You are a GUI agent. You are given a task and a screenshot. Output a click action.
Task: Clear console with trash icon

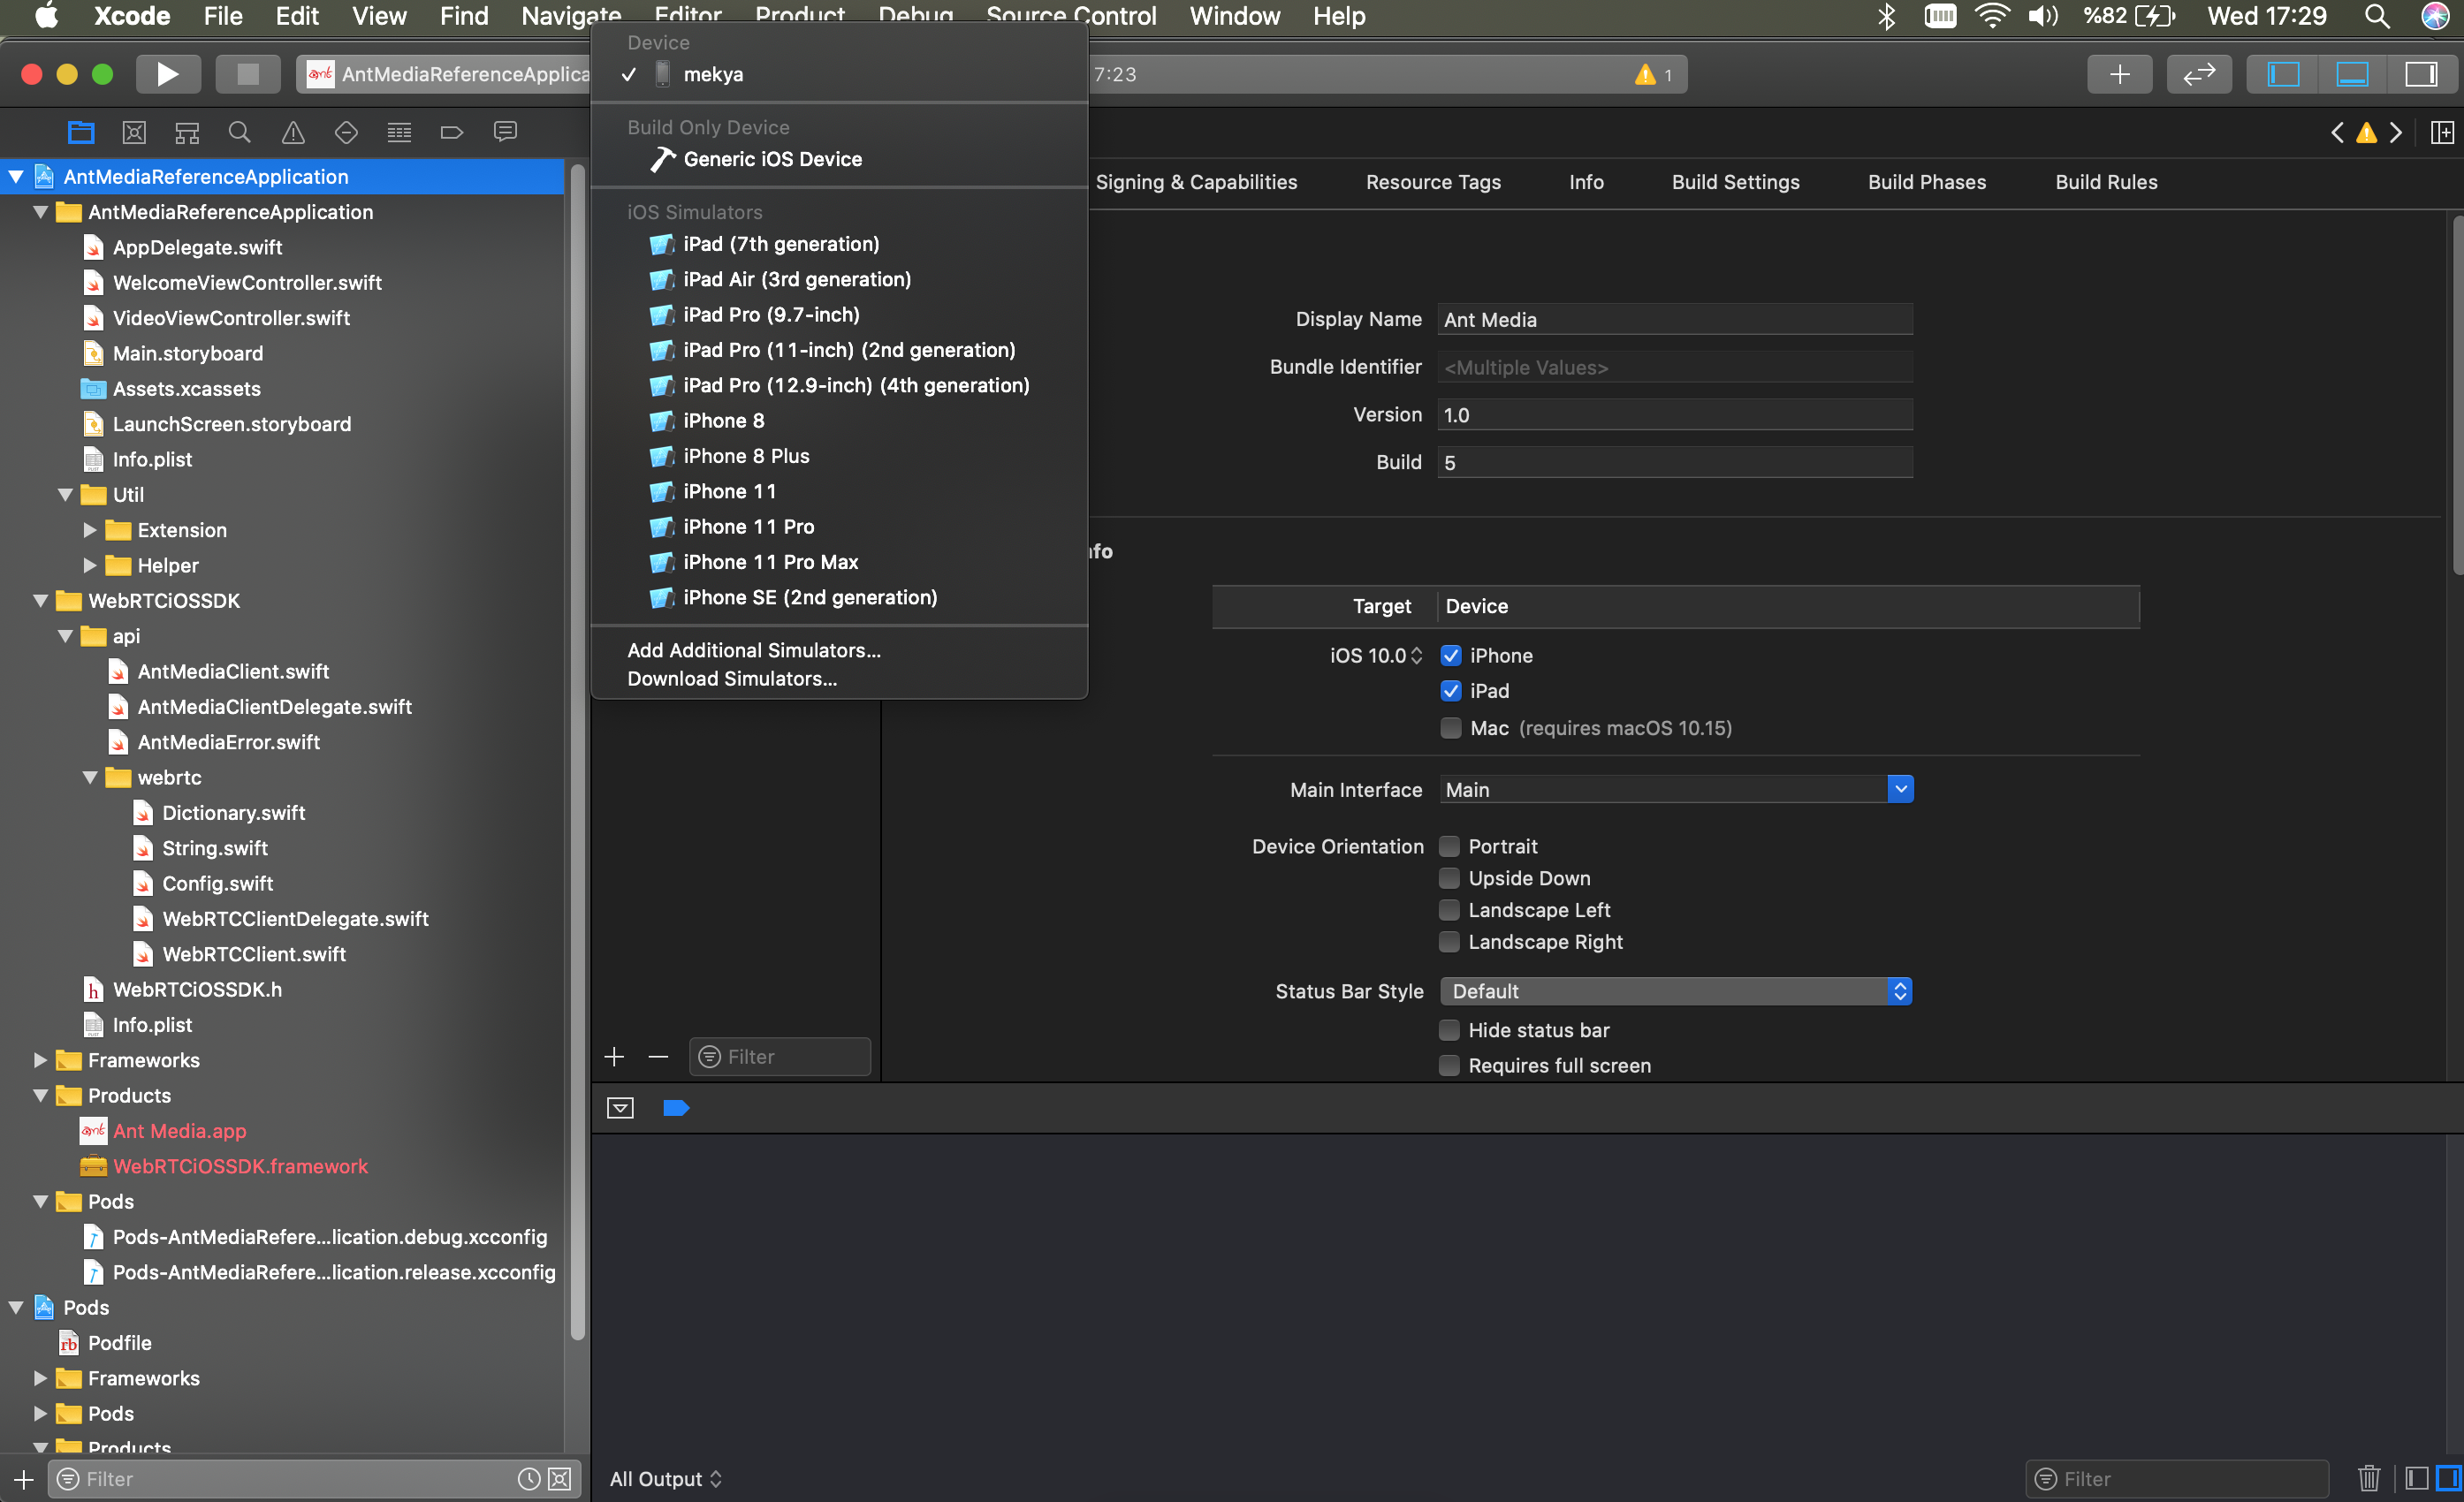tap(2369, 1478)
